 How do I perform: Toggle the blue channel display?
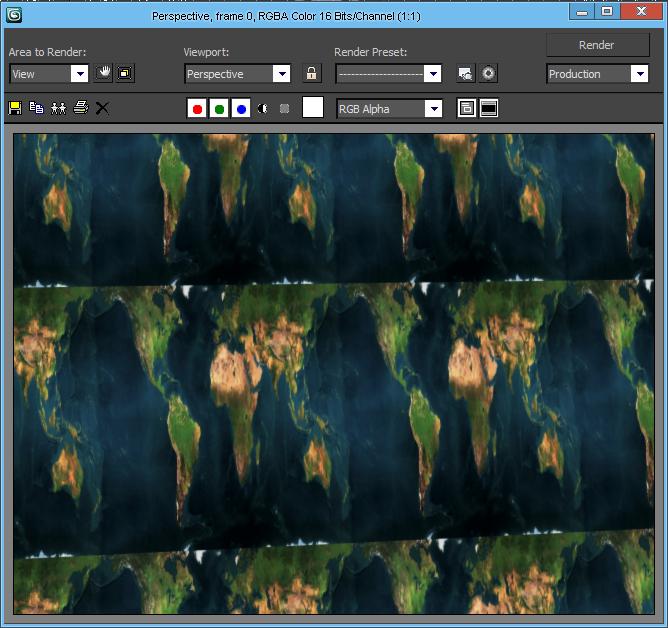[241, 109]
